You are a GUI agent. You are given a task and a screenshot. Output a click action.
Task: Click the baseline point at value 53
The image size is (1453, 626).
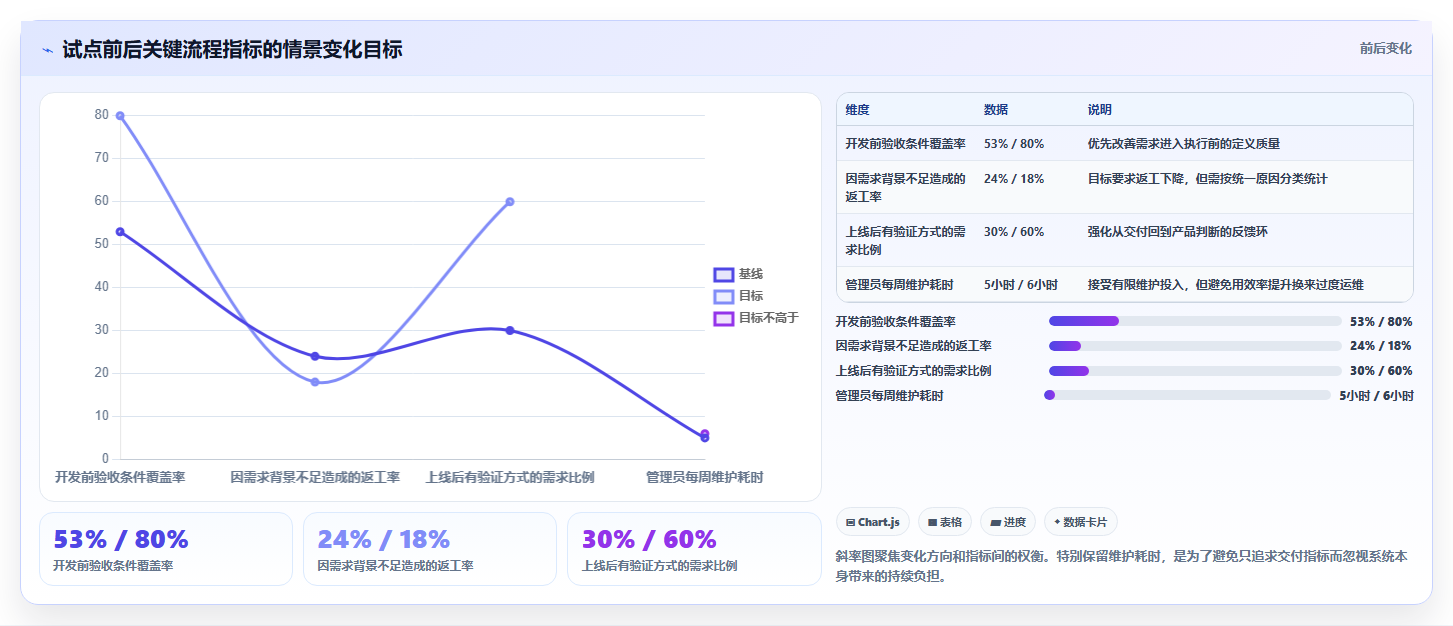click(120, 232)
